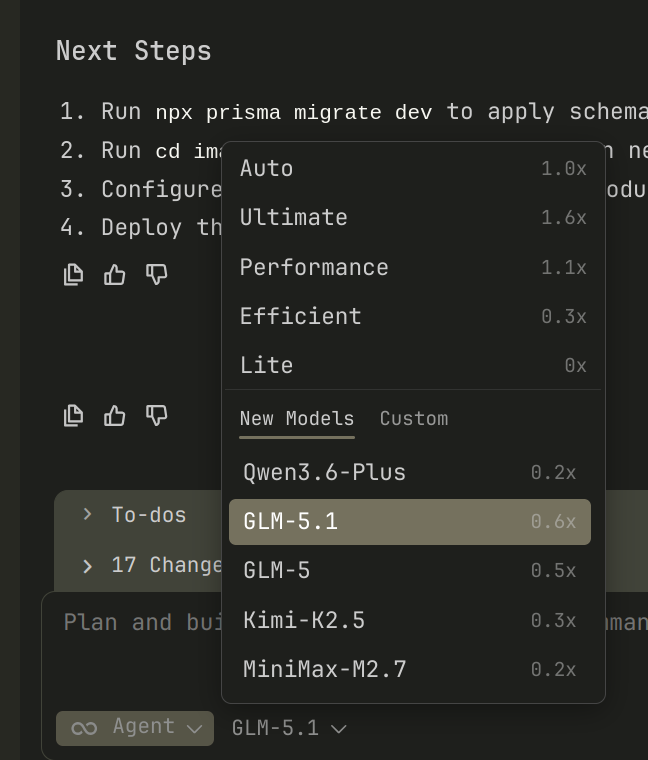This screenshot has width=648, height=760.
Task: Choose Kimi-K2.5 from the model list
Action: [x=410, y=620]
